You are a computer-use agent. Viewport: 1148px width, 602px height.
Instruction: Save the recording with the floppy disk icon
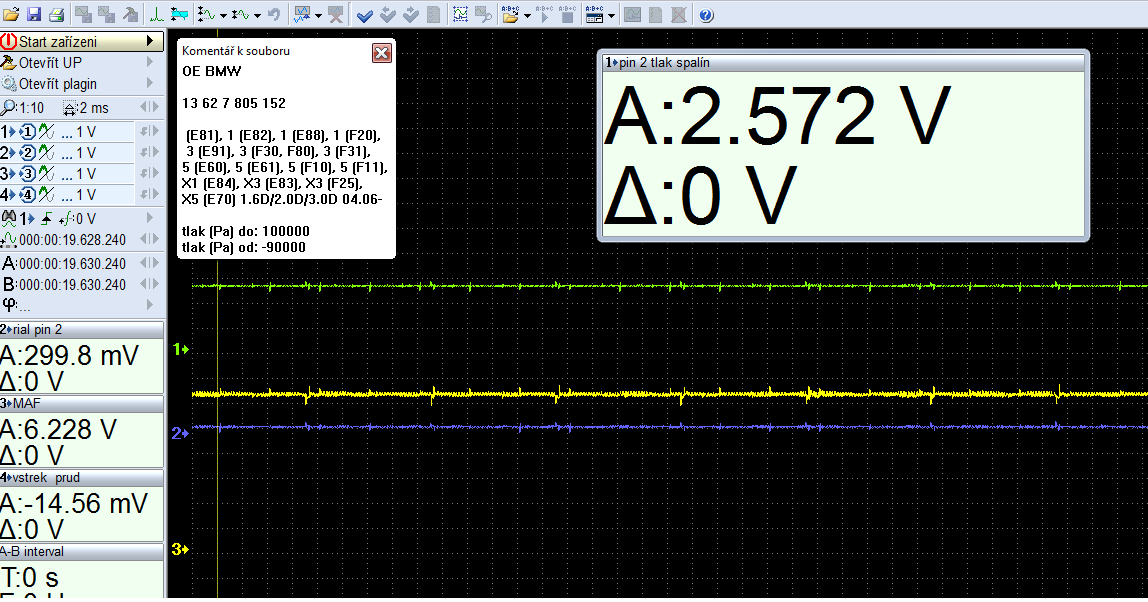(x=34, y=14)
